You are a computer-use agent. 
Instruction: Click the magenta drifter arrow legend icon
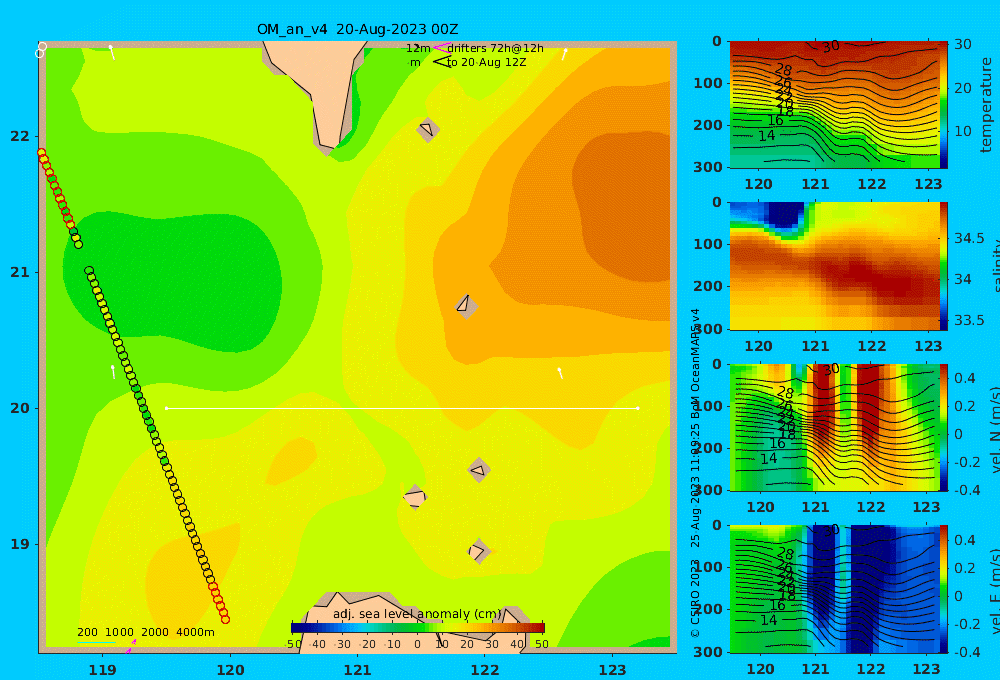441,48
